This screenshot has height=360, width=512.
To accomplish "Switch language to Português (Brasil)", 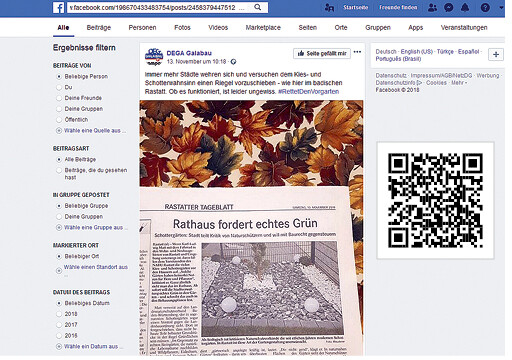I will (x=398, y=59).
